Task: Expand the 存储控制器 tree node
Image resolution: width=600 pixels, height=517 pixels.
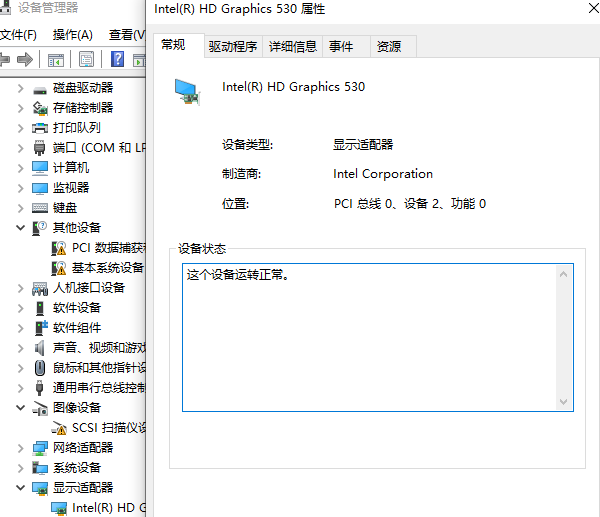Action: point(21,108)
